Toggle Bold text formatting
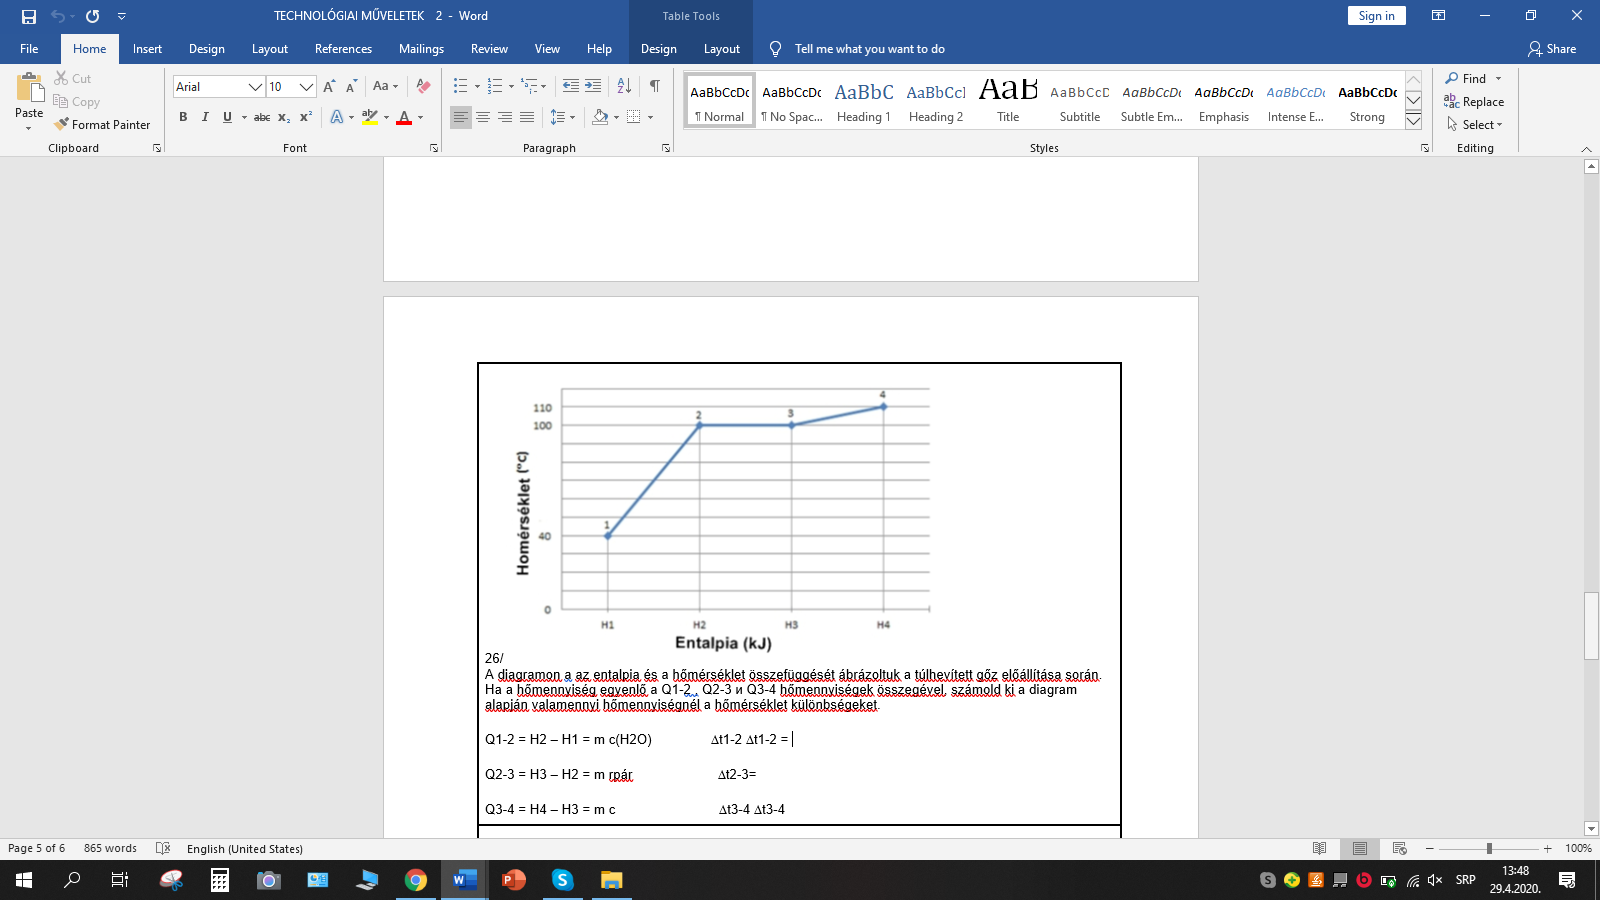Viewport: 1600px width, 900px height. pyautogui.click(x=183, y=117)
